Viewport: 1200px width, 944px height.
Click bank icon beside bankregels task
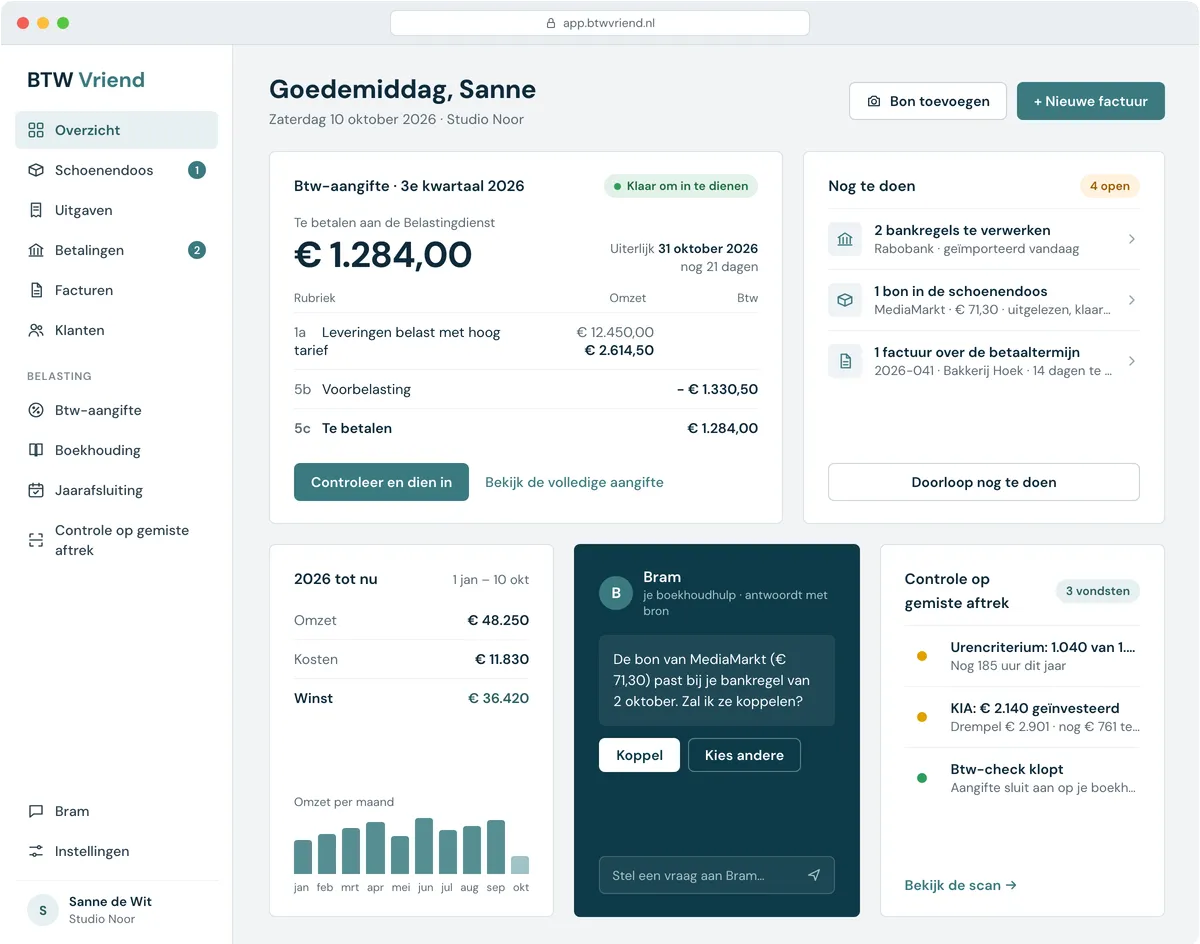tap(845, 239)
